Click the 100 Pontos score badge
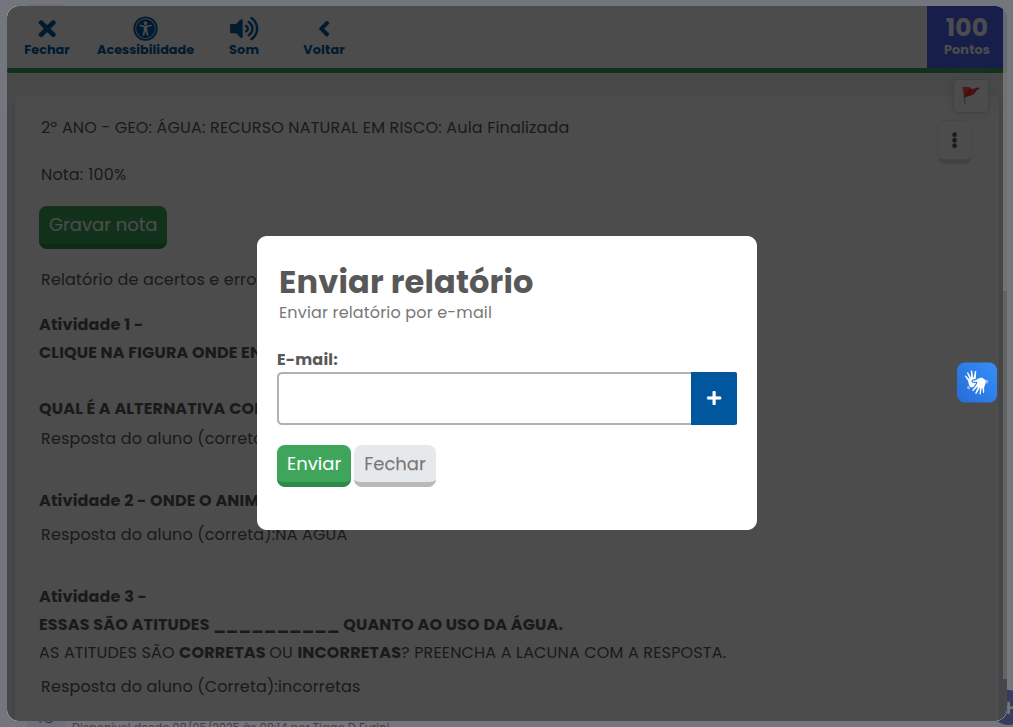Screen dimensions: 1013x727 coord(965,37)
